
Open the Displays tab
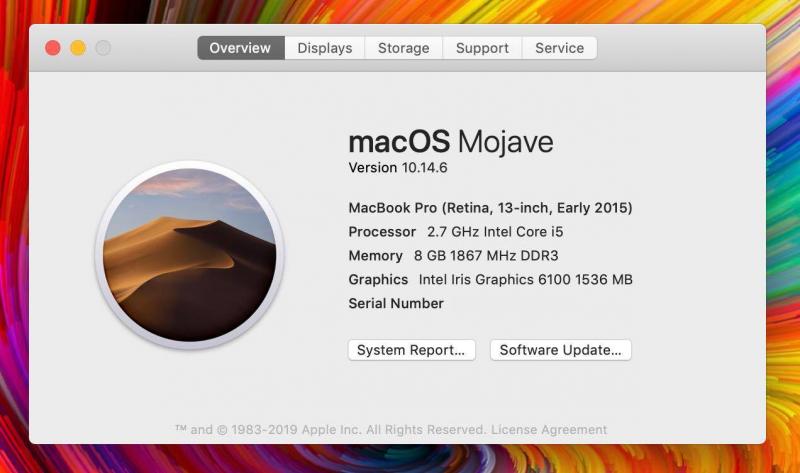pyautogui.click(x=324, y=48)
